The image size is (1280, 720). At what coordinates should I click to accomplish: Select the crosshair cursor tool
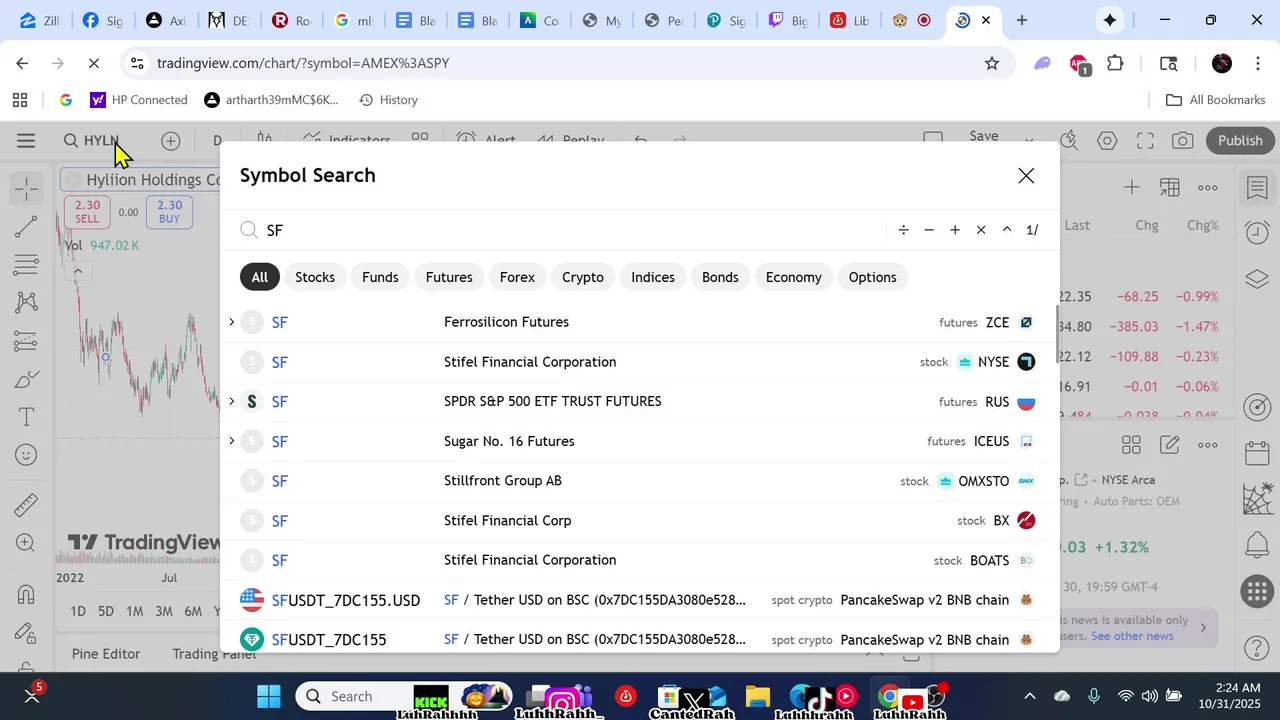point(27,187)
